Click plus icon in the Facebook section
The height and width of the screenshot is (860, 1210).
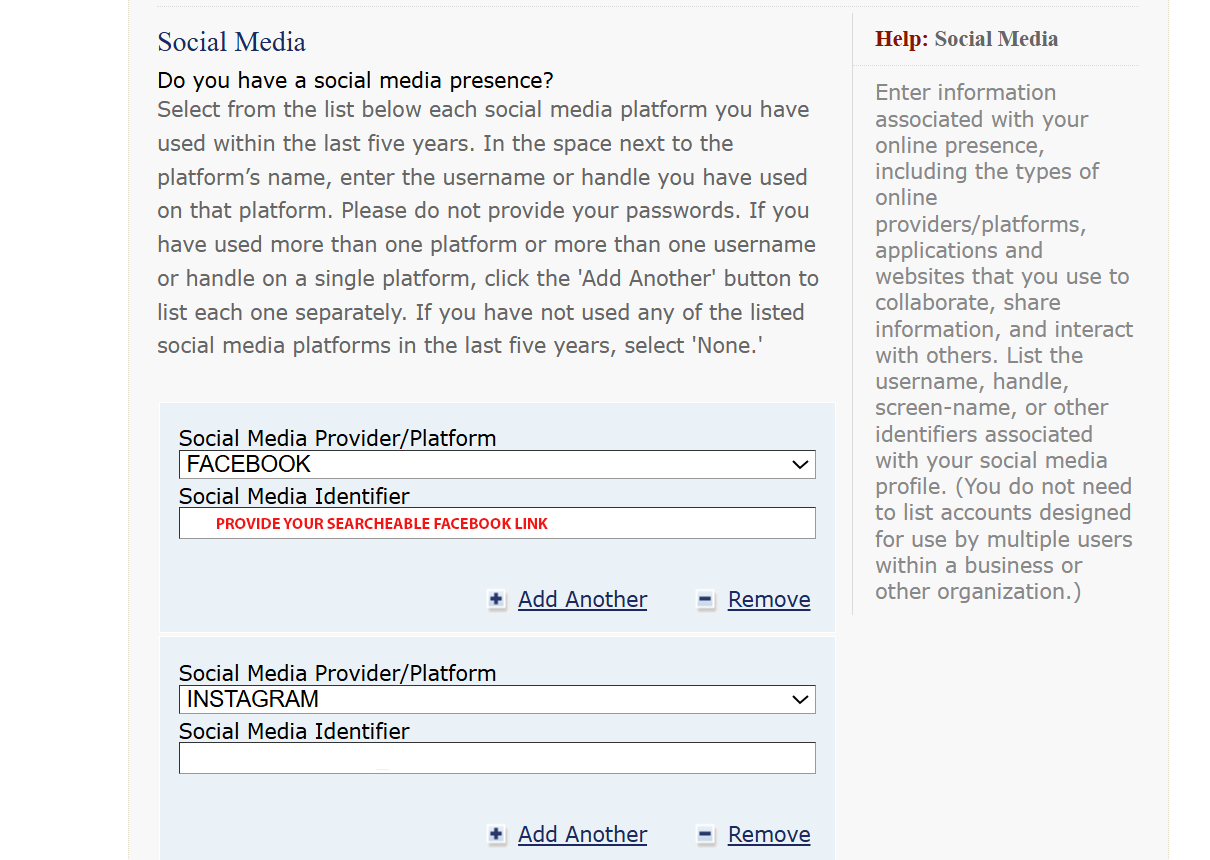497,600
